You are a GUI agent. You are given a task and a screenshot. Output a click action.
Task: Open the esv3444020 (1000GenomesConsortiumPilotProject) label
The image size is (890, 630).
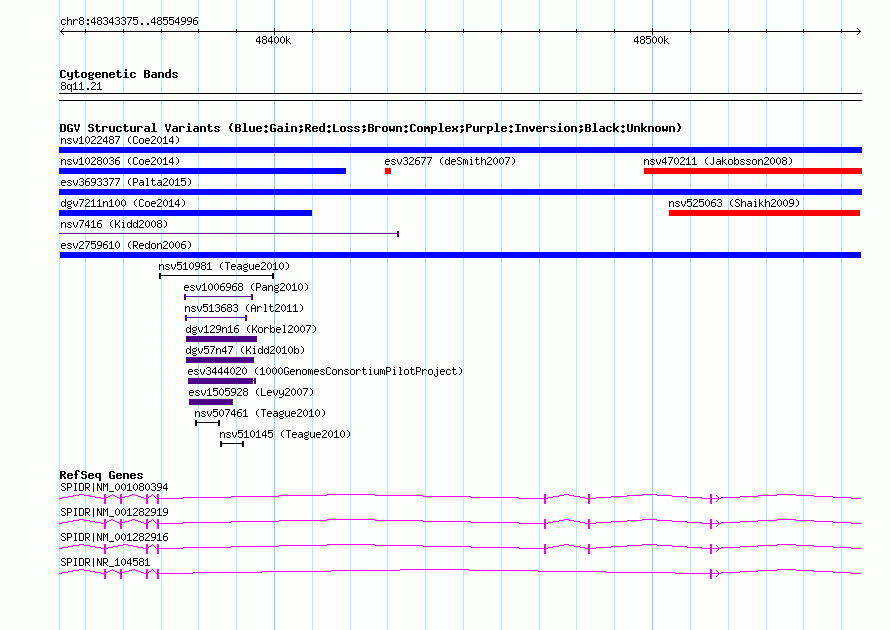click(325, 371)
